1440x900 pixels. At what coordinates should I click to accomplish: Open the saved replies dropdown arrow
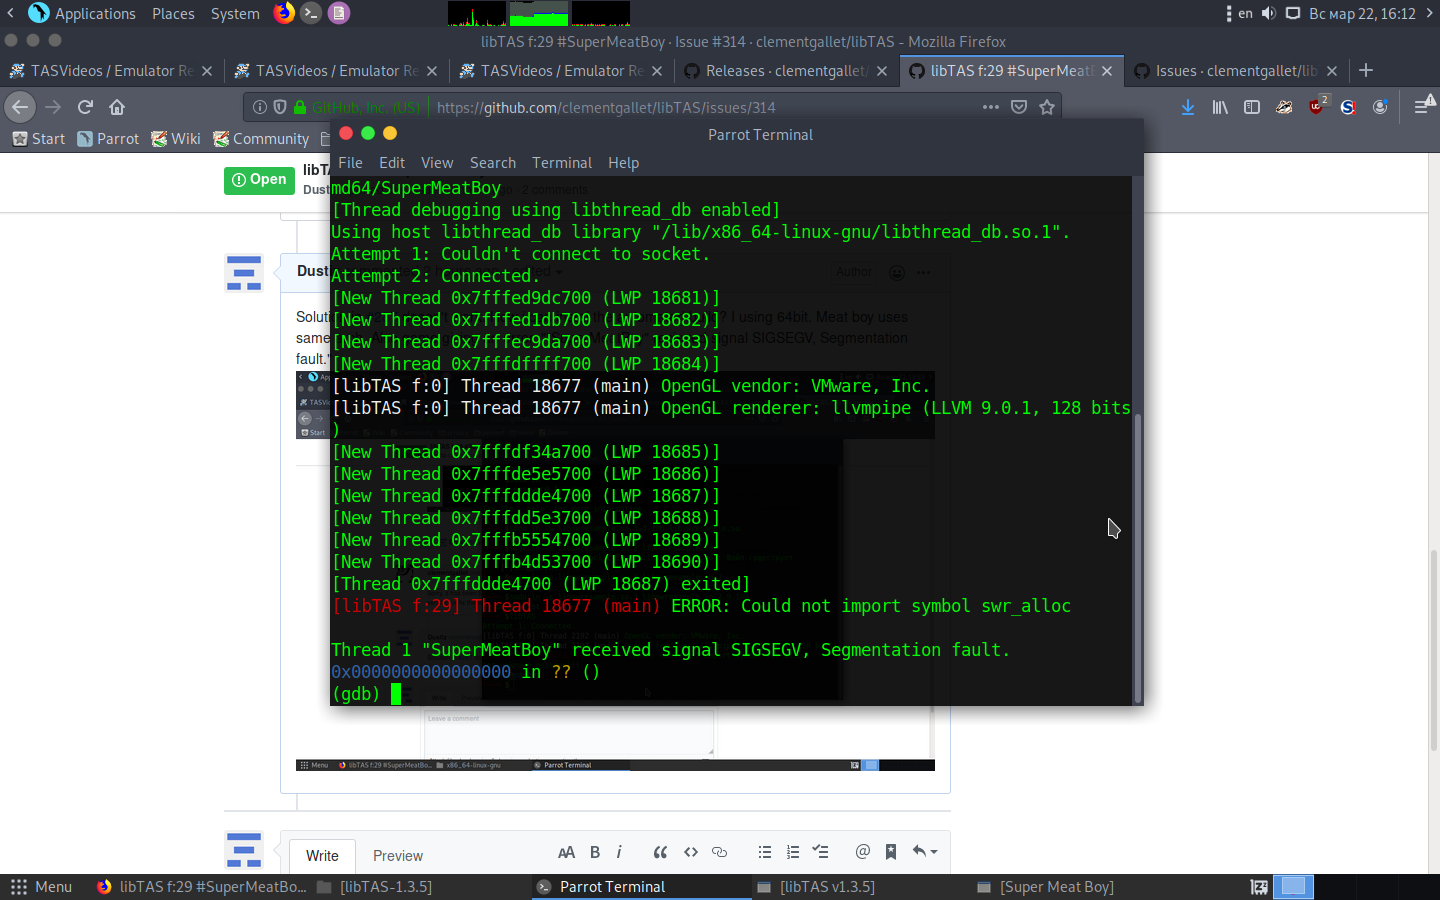[x=925, y=852]
